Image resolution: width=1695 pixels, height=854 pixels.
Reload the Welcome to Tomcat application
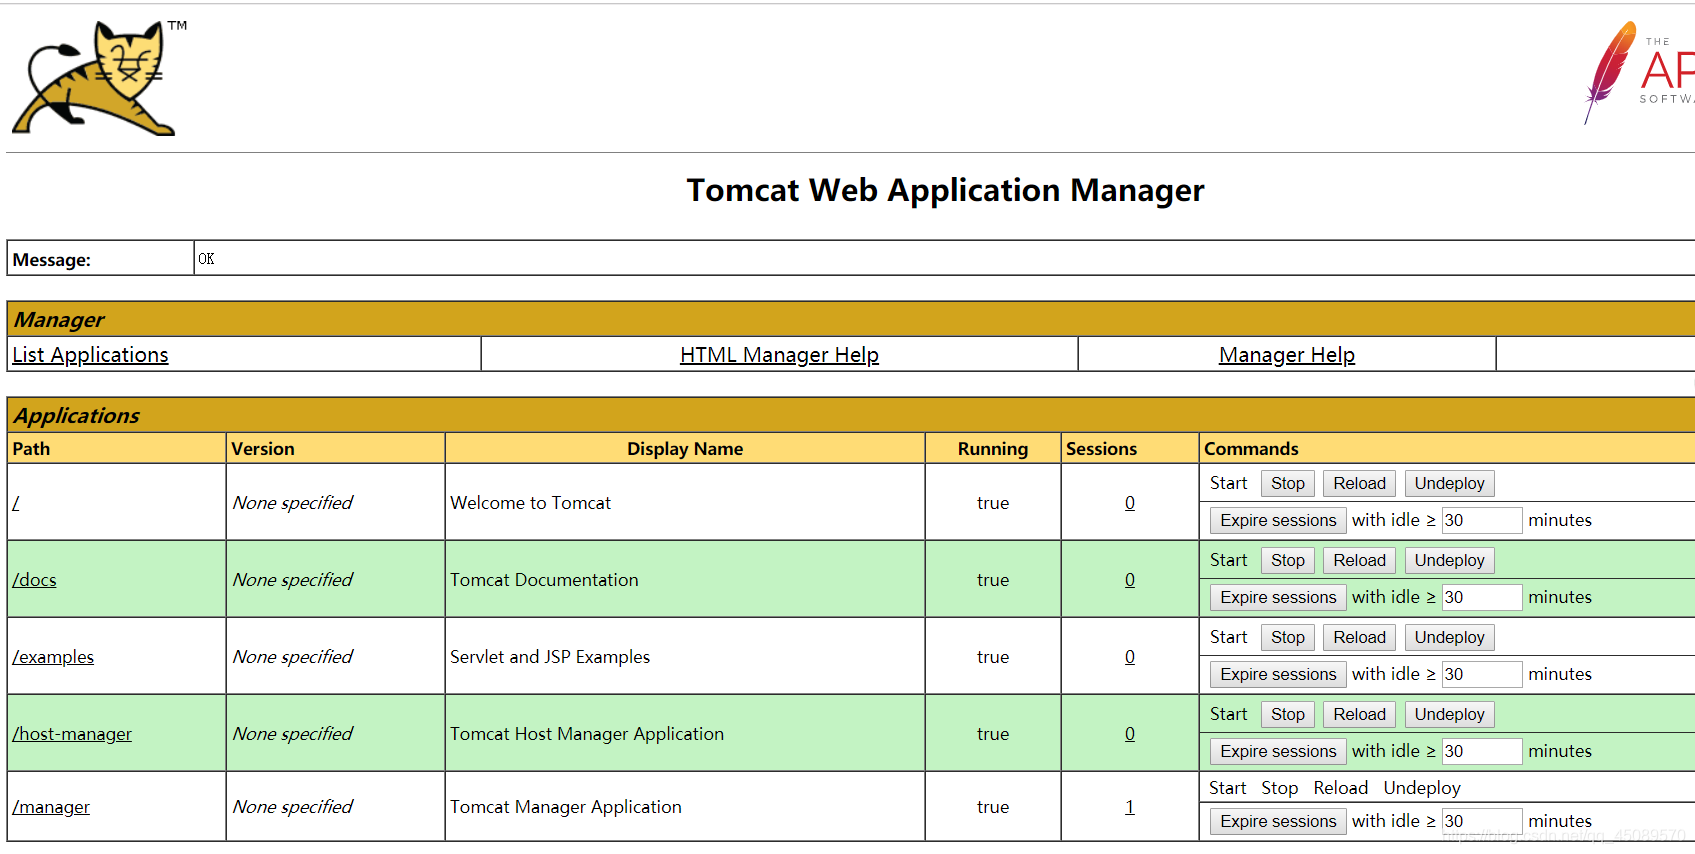1359,484
